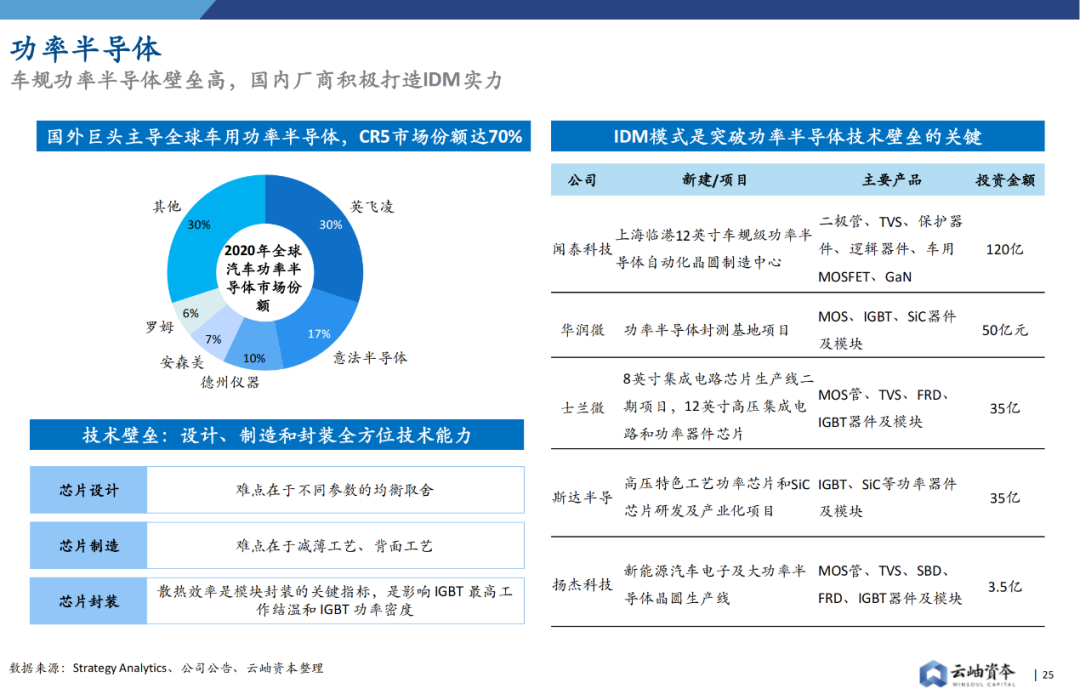The width and height of the screenshot is (1080, 694).
Task: Click the source note starting with "数据来源：Strategy Analytics"
Action: (x=166, y=668)
